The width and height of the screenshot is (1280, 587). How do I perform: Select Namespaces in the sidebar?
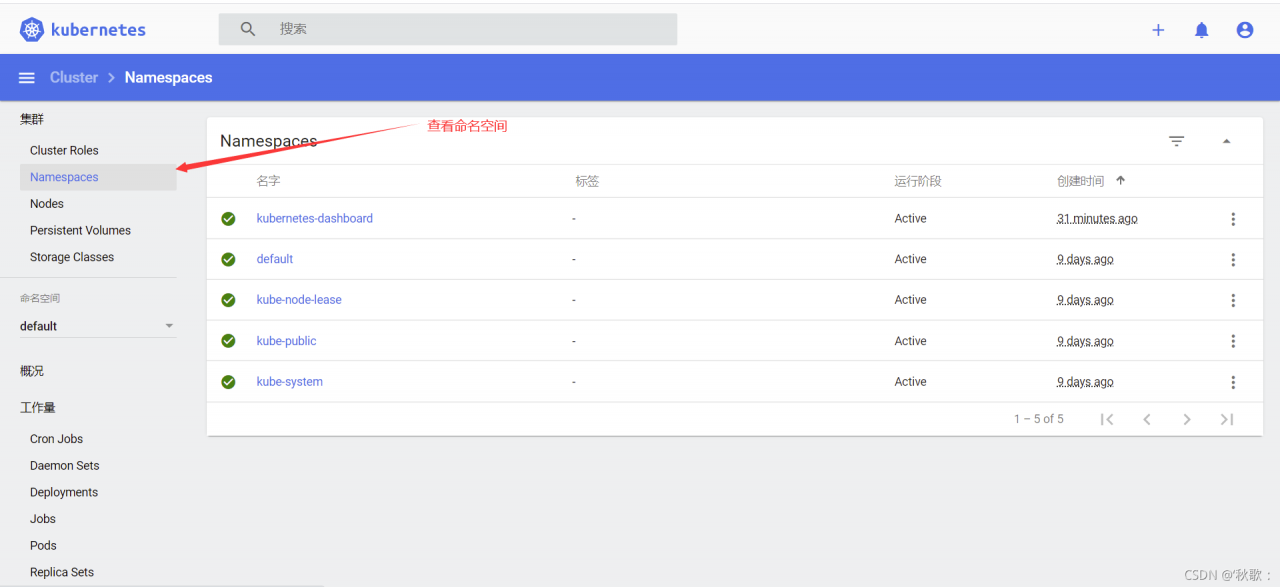pyautogui.click(x=98, y=177)
